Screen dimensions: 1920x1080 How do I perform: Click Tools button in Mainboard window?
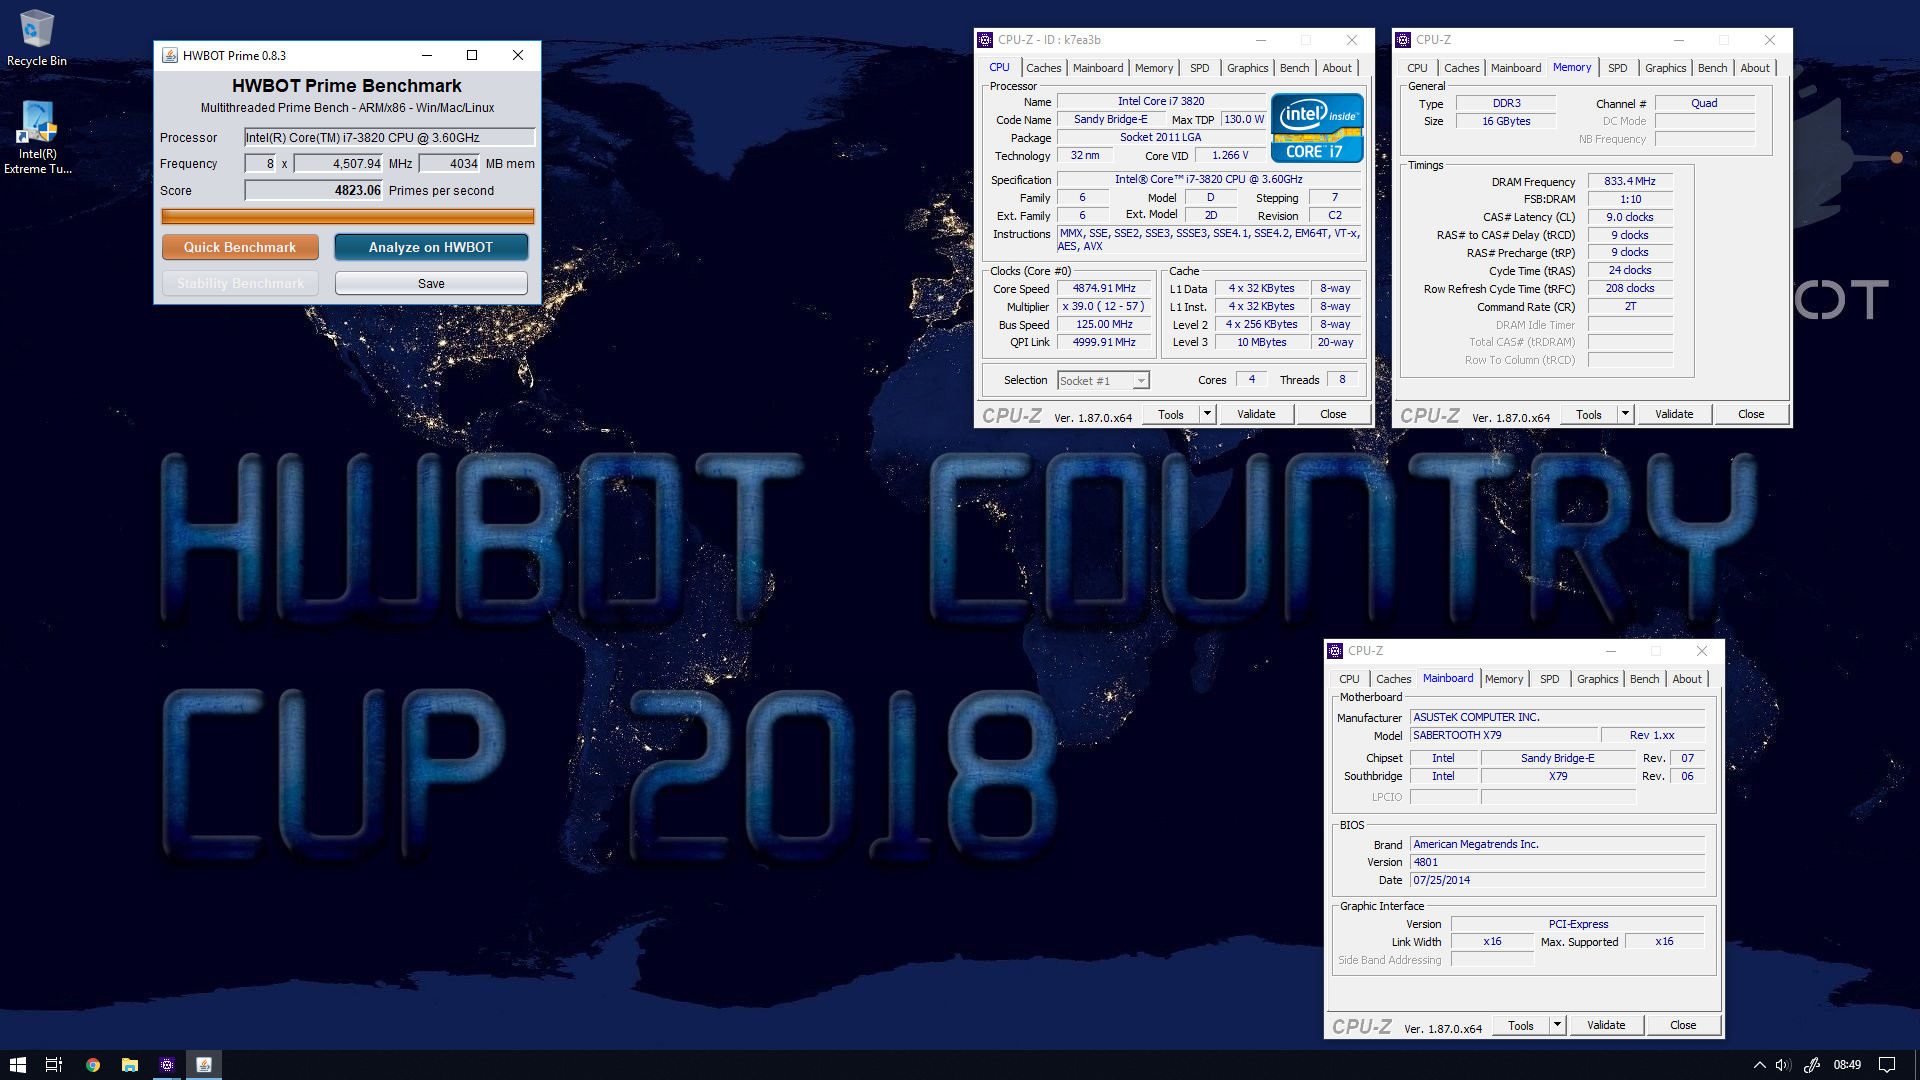point(1521,1025)
